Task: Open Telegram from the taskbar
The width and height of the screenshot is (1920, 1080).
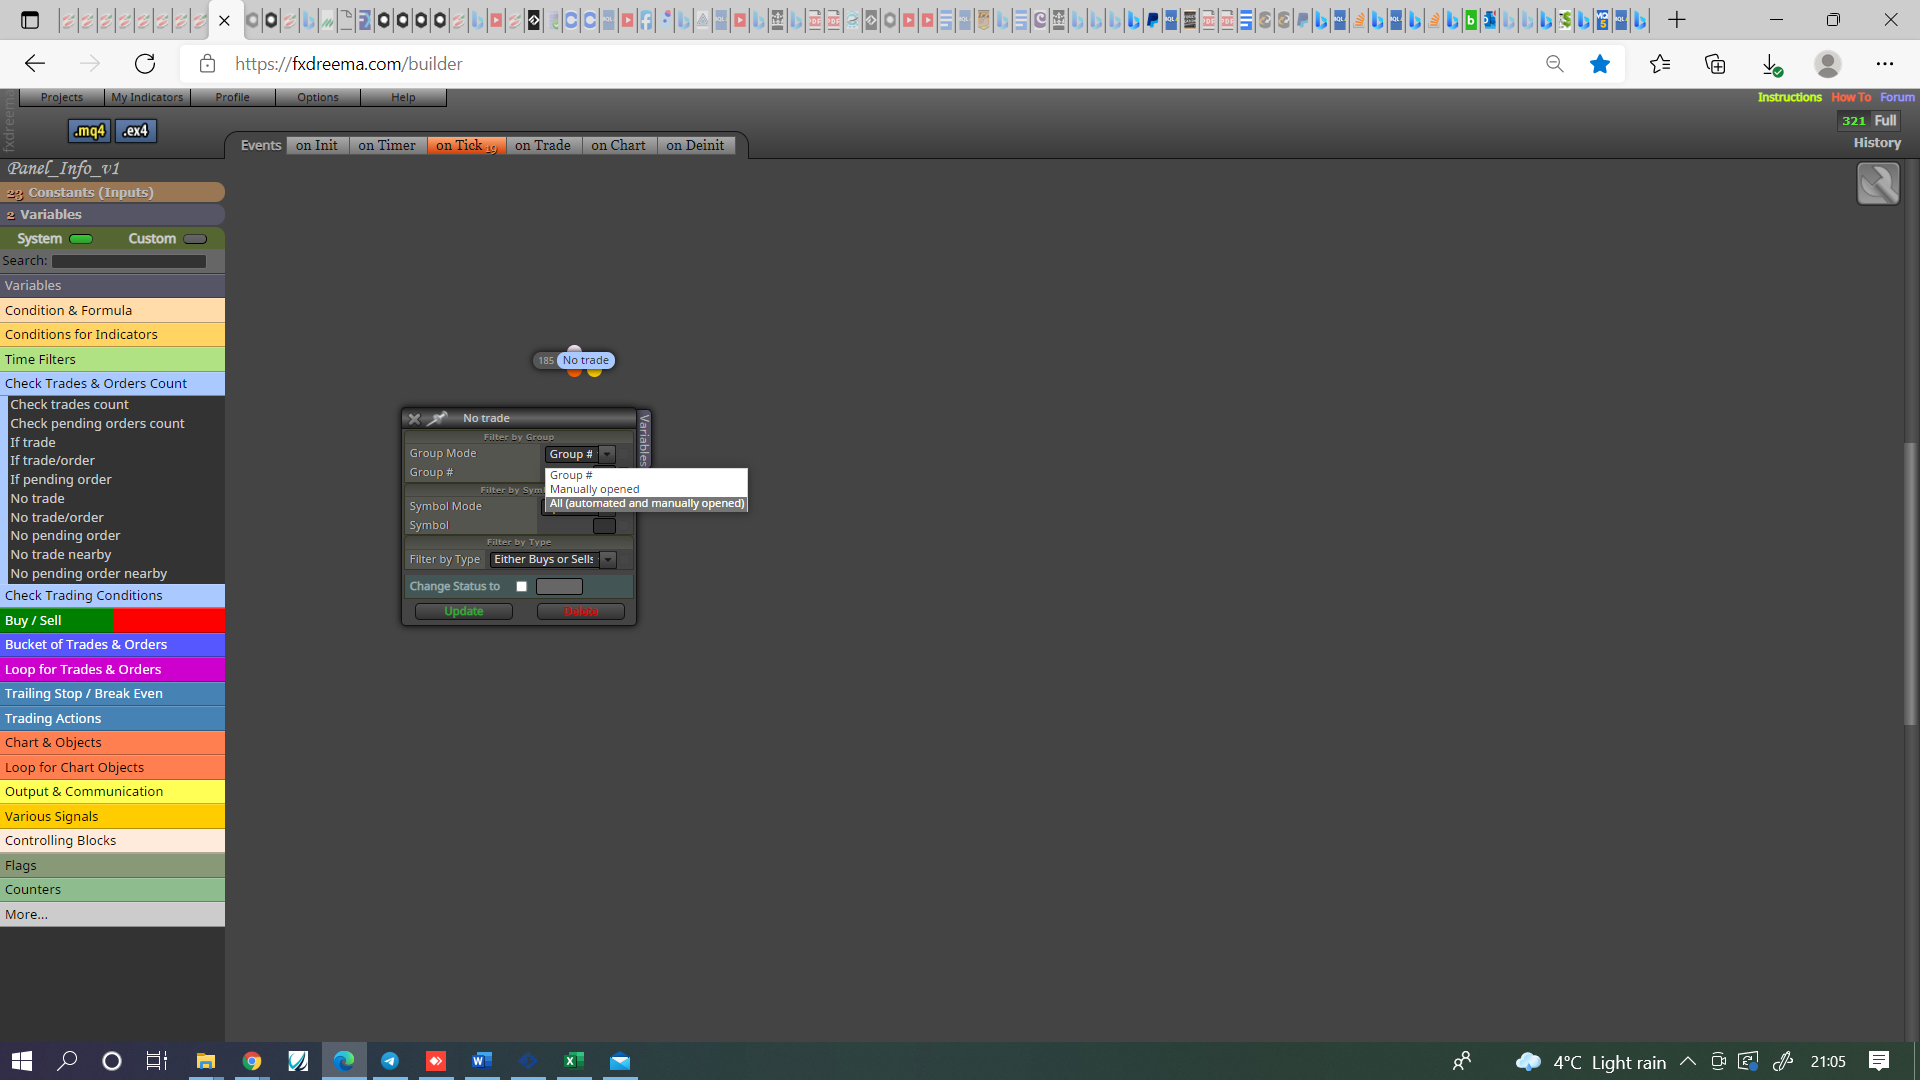Action: pos(390,1061)
